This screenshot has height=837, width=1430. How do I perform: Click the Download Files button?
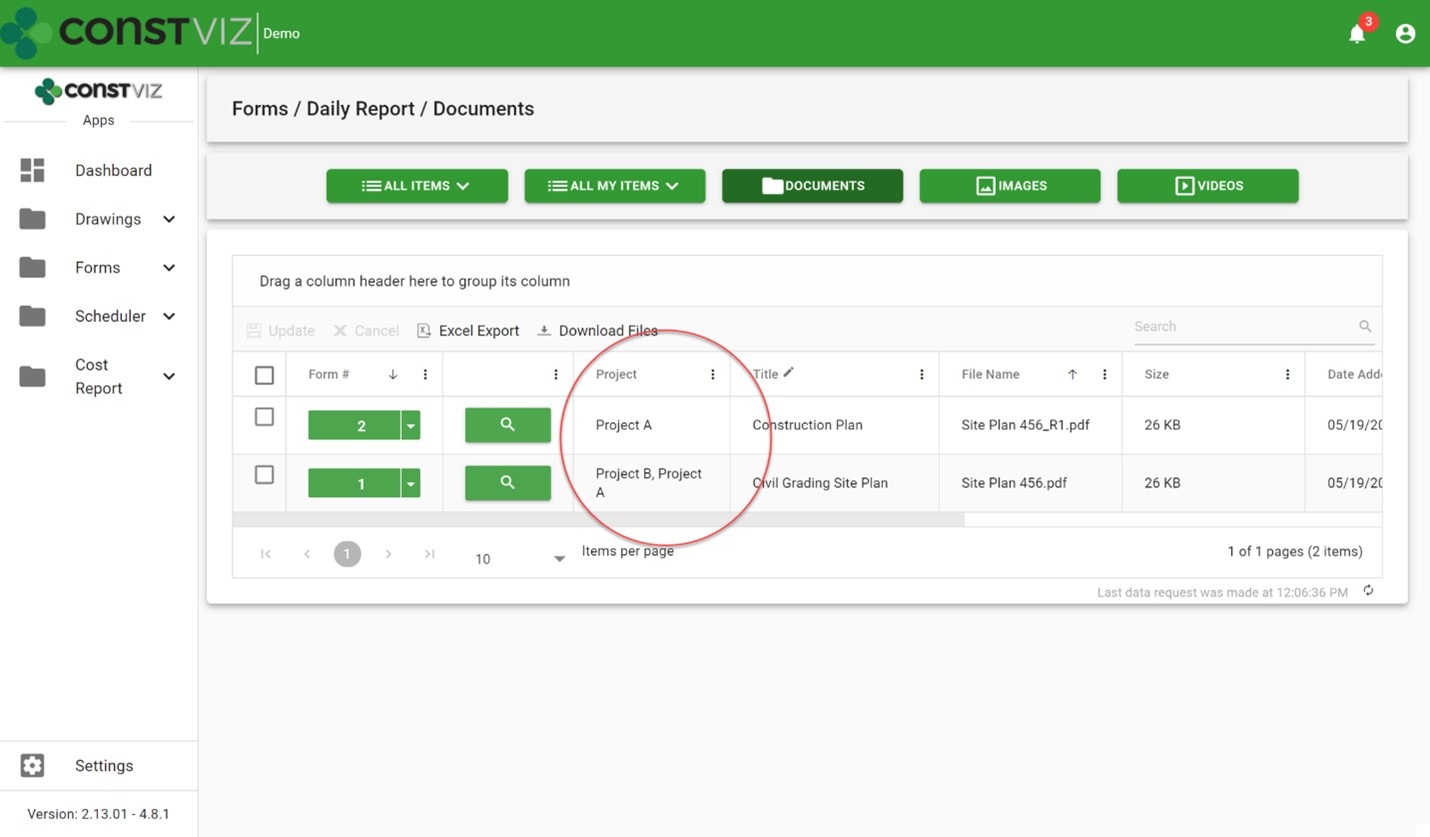coord(598,331)
